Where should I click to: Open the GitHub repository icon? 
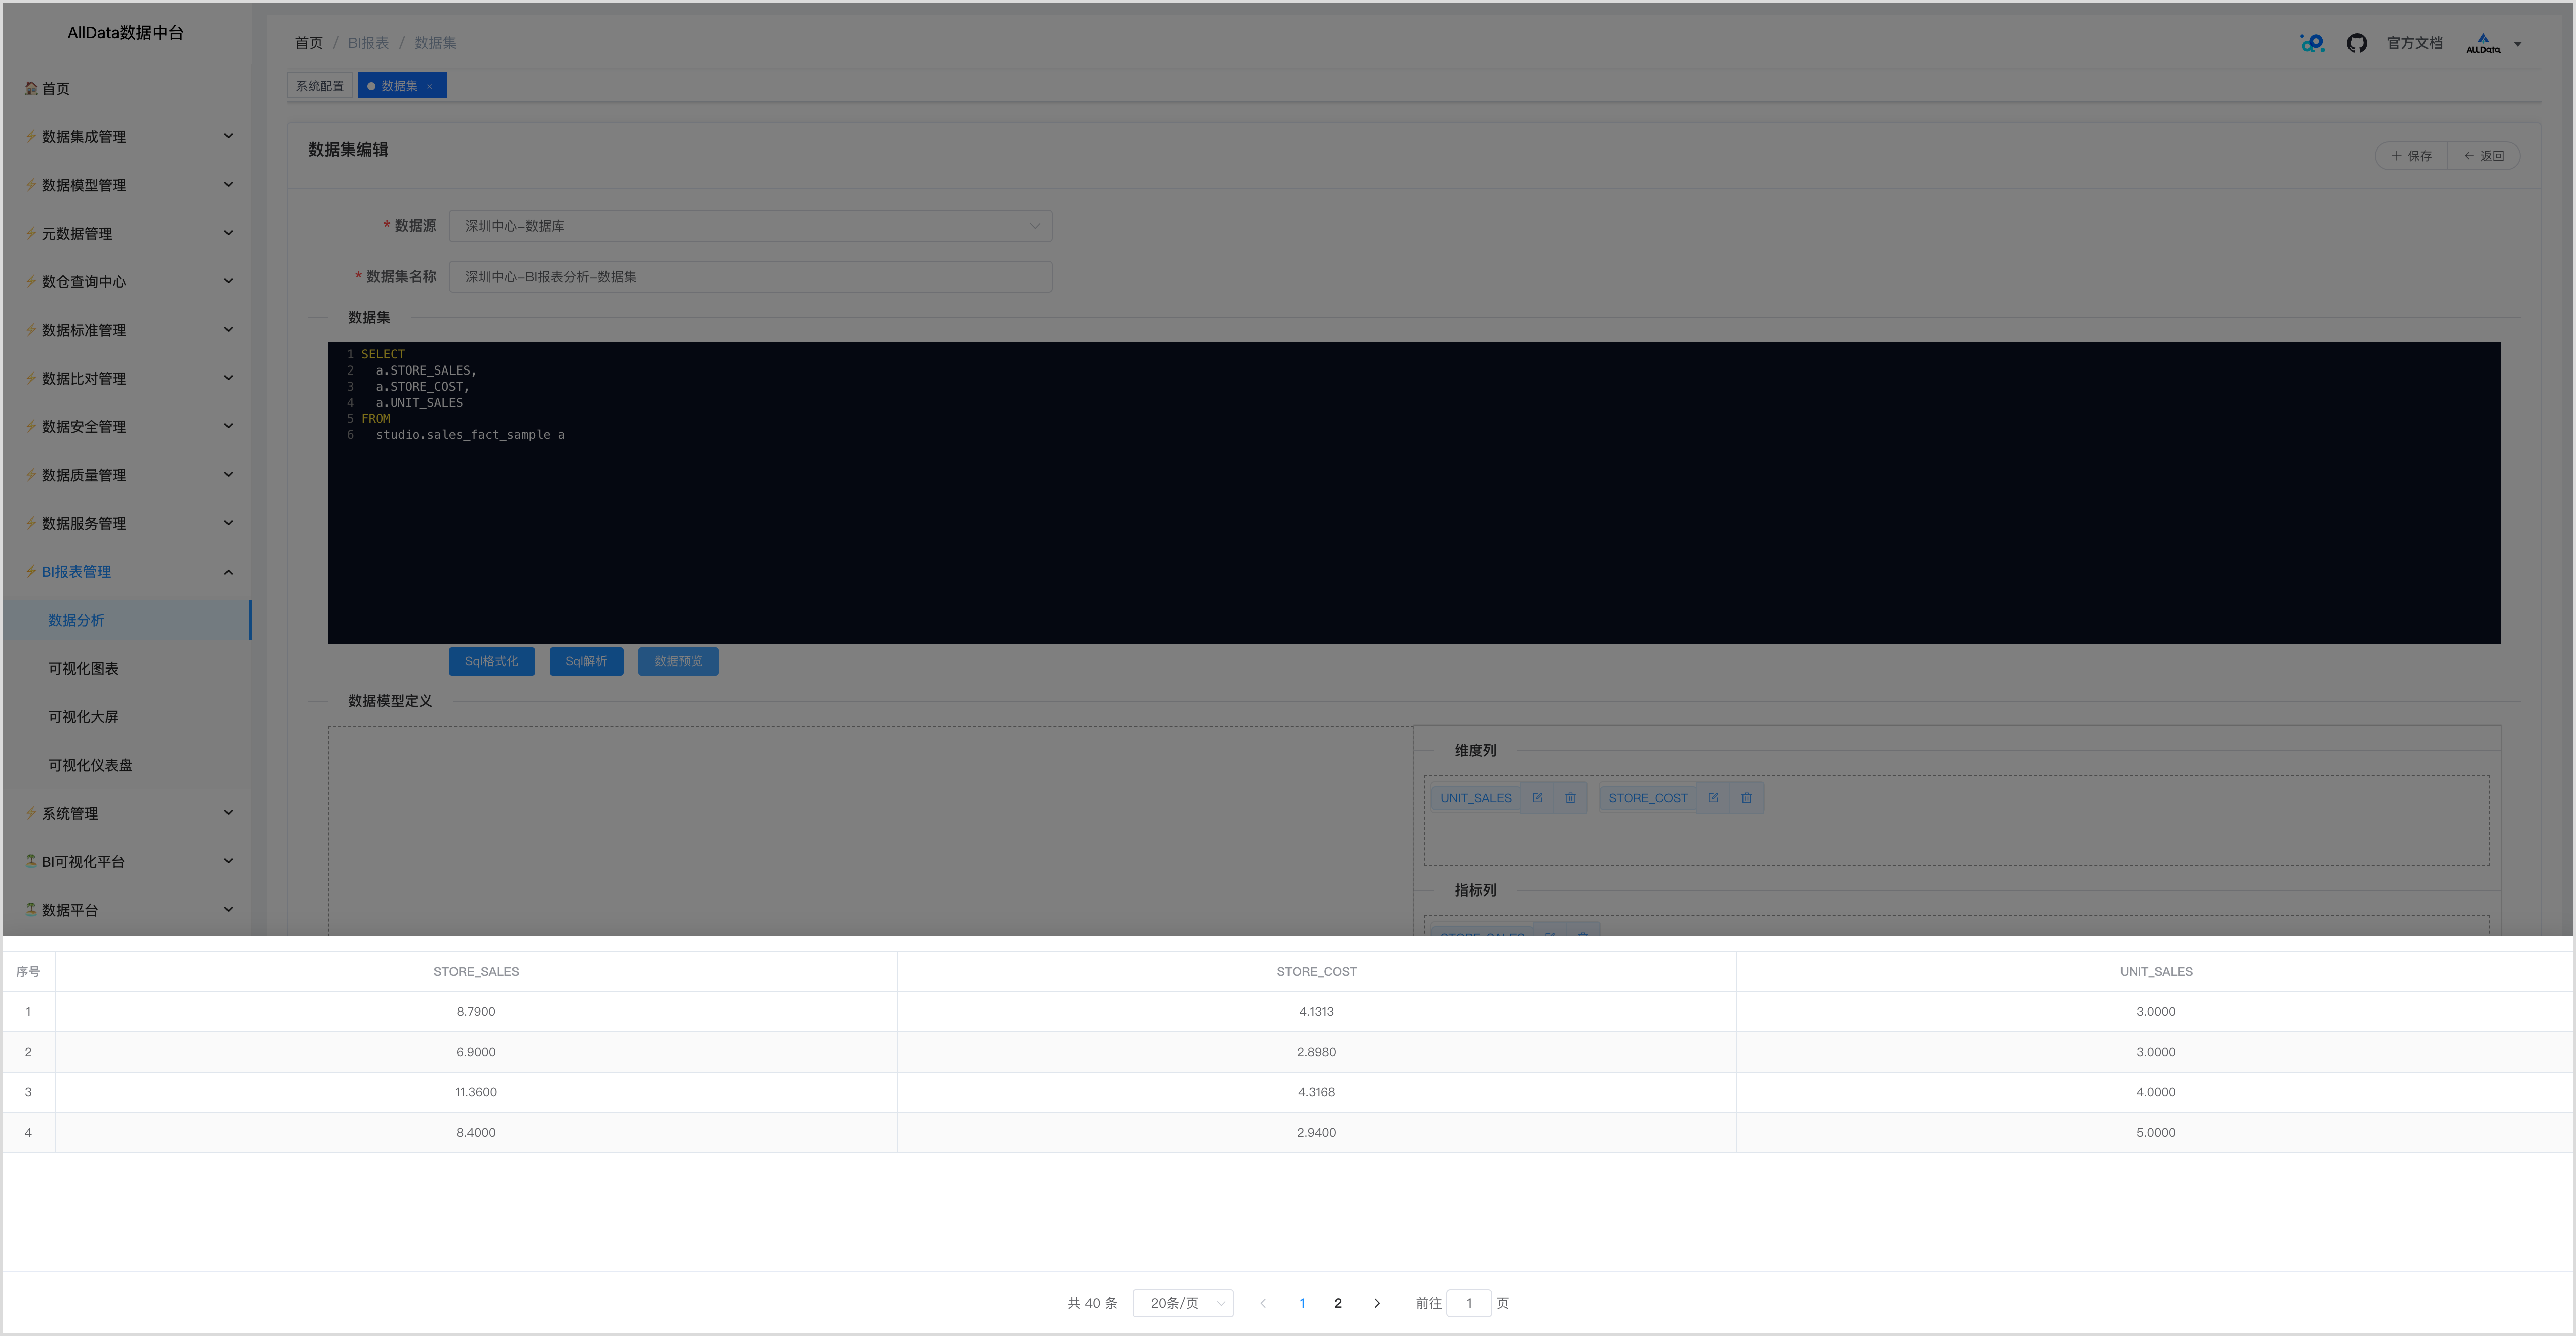click(x=2356, y=43)
